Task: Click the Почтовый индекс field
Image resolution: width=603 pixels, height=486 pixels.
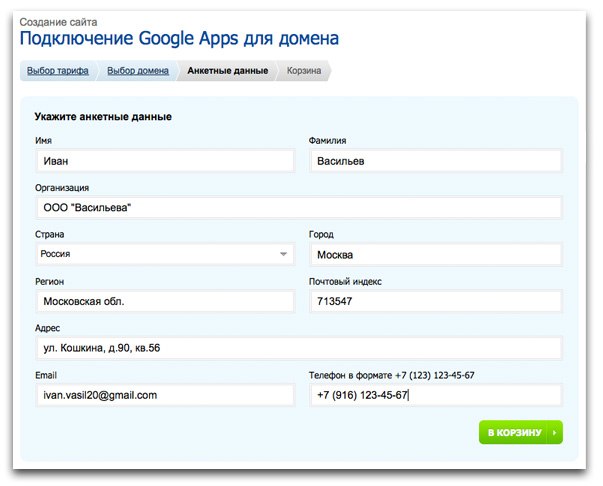Action: 435,301
